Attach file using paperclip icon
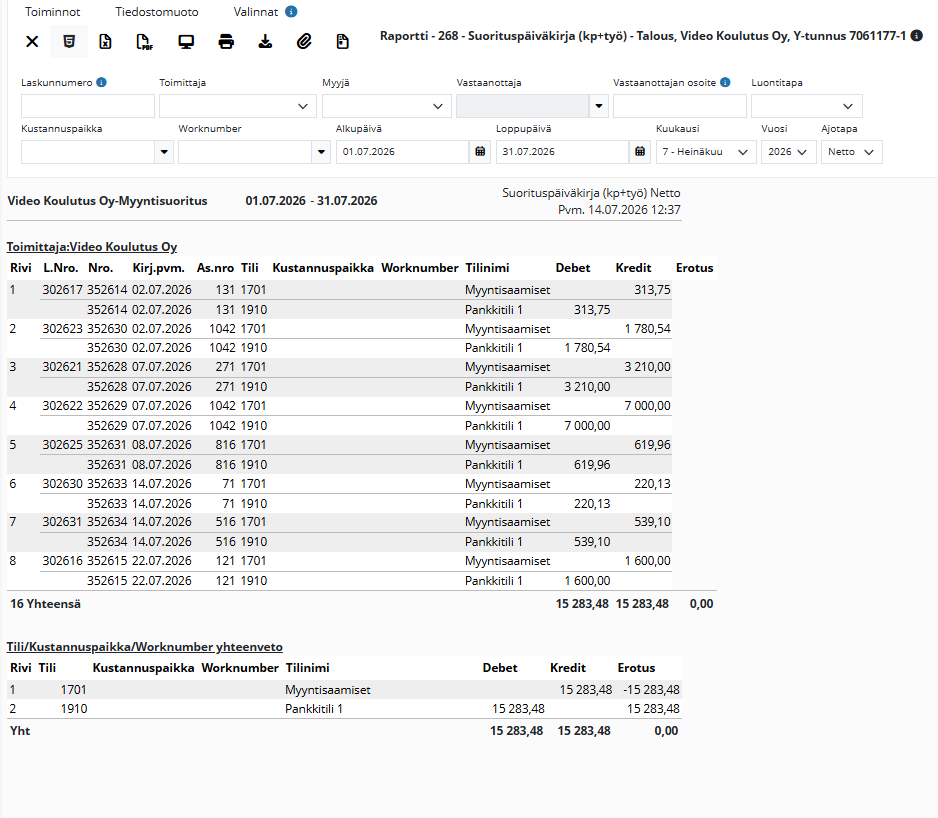This screenshot has height=818, width=938. coord(304,41)
